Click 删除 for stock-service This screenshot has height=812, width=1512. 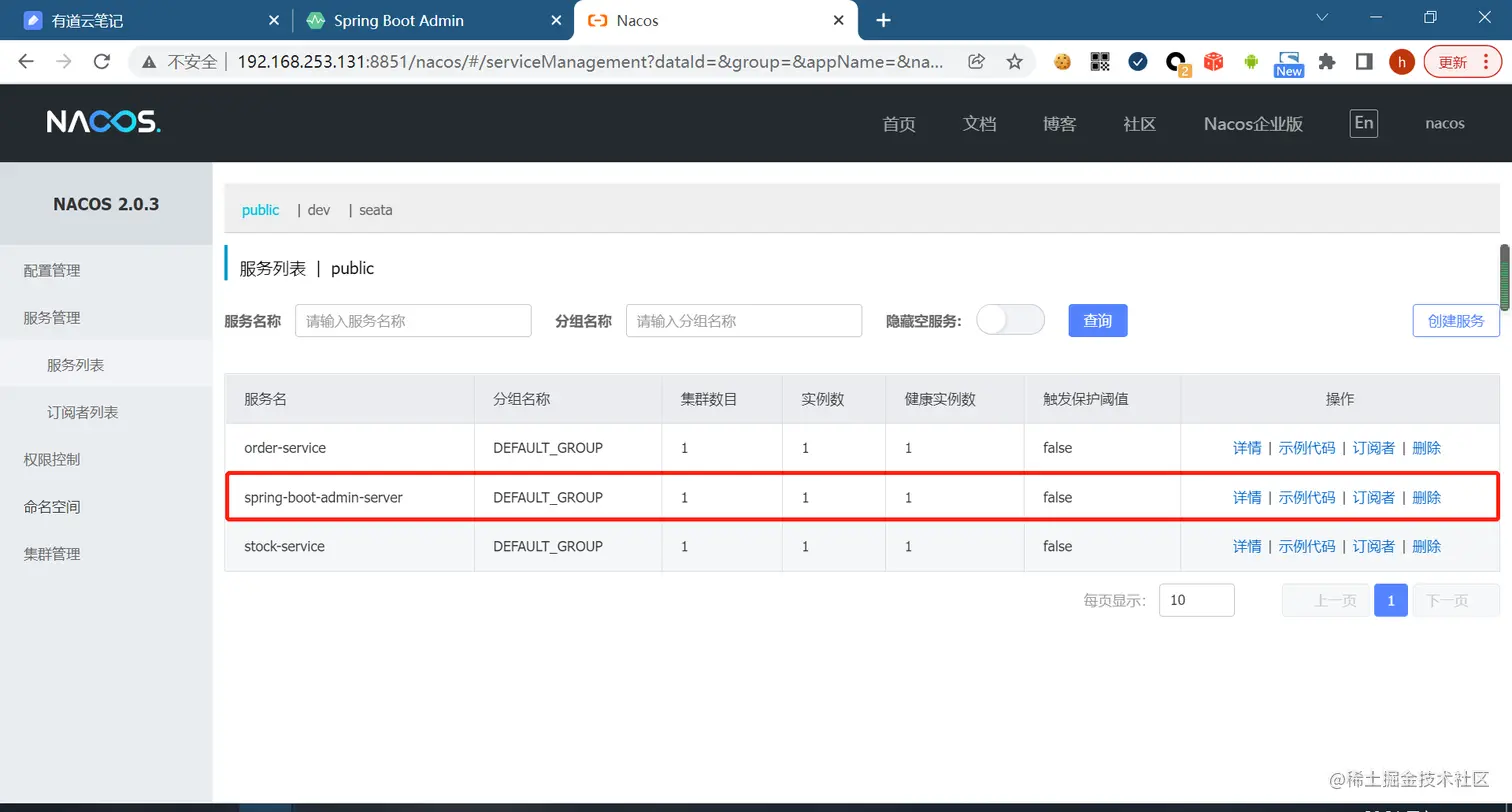[1426, 546]
